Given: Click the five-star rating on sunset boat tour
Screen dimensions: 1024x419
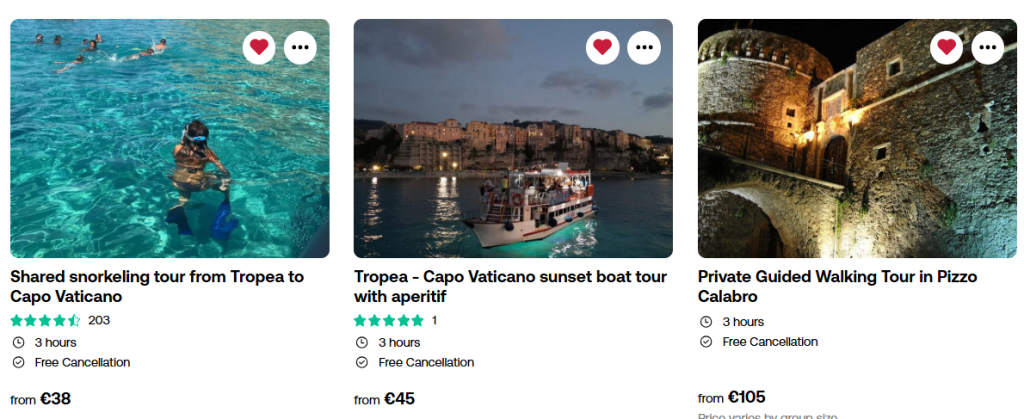Looking at the screenshot, I should point(389,321).
